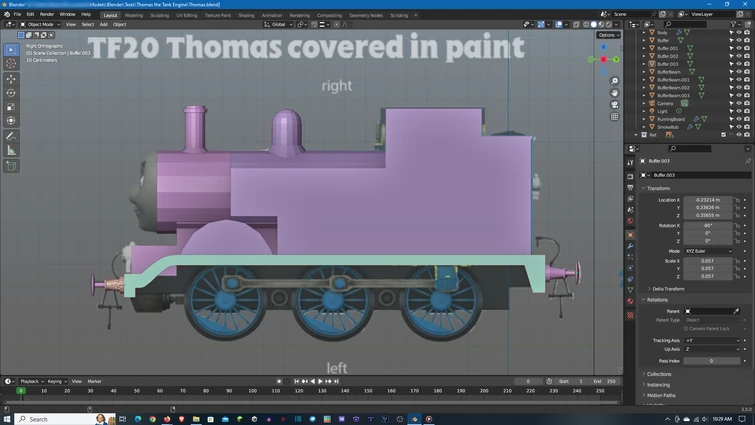Jump to the timeline end frame

pyautogui.click(x=337, y=381)
